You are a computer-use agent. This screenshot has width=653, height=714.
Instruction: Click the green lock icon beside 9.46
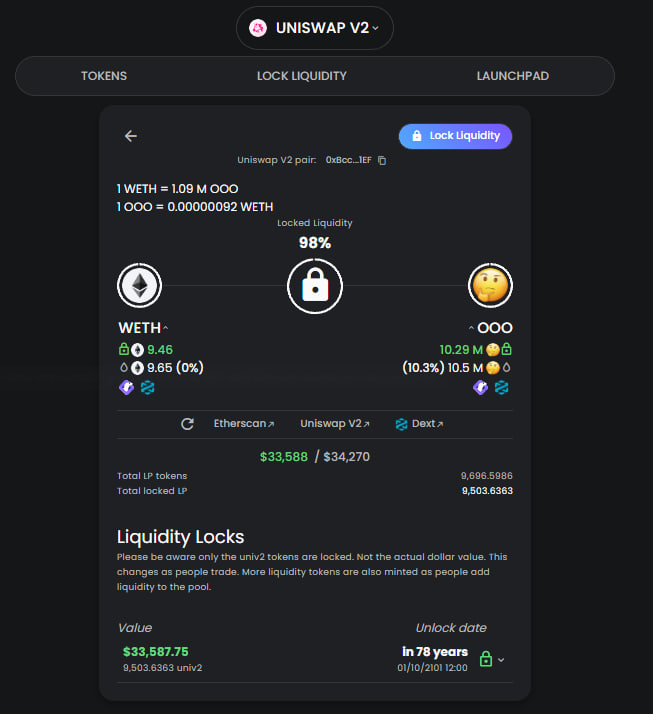pyautogui.click(x=123, y=349)
